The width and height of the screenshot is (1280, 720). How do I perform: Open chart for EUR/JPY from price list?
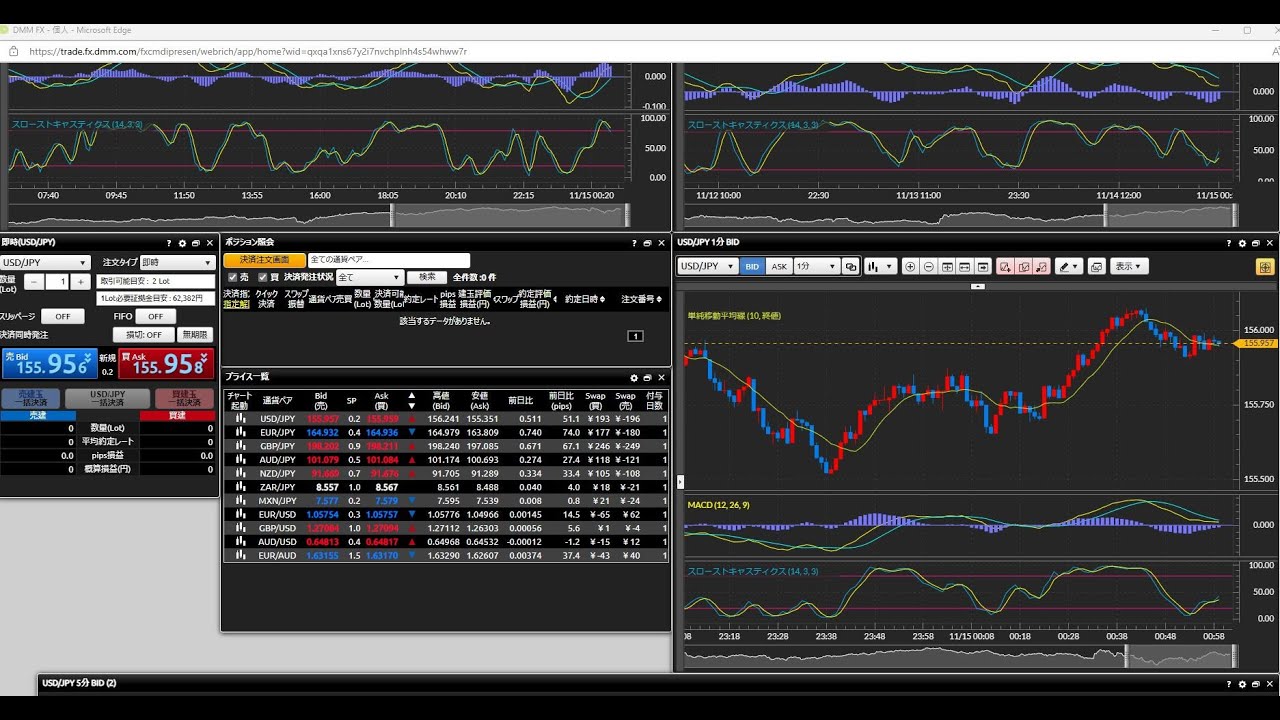tap(240, 432)
